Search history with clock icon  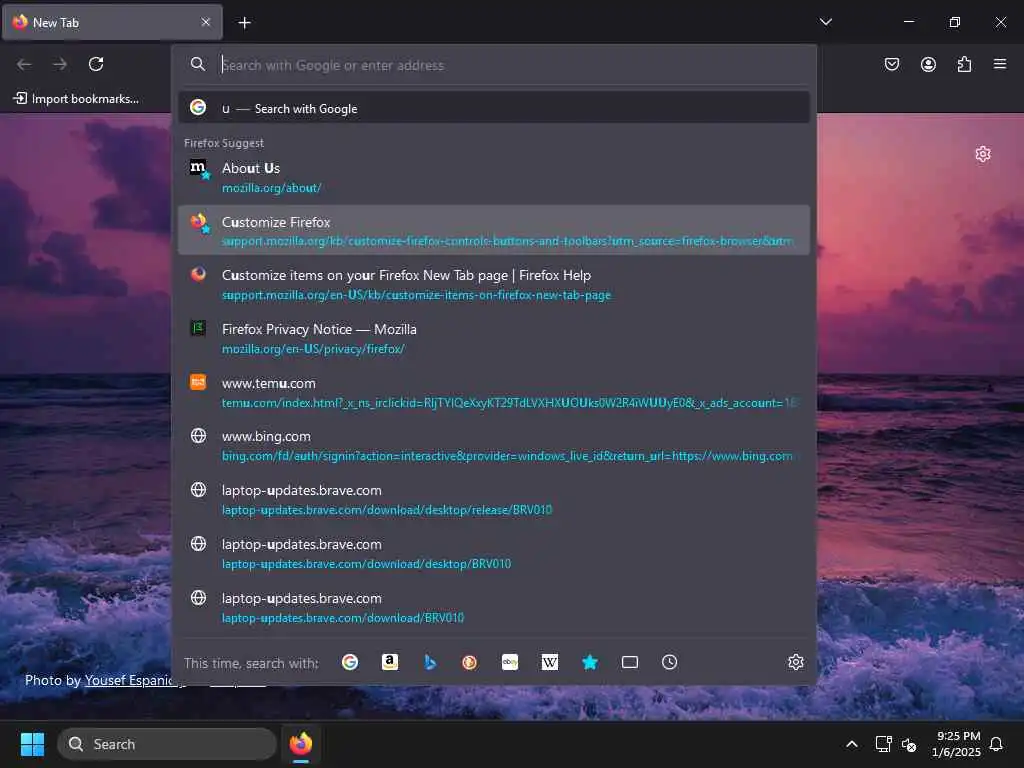[x=669, y=662]
